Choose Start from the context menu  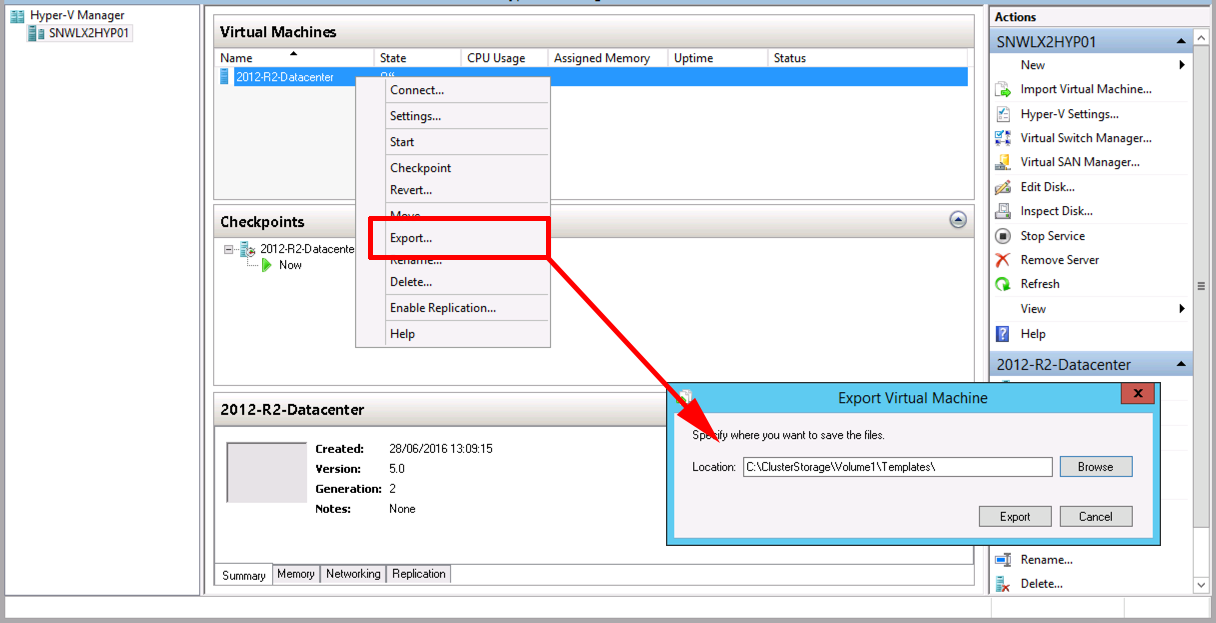tap(402, 142)
